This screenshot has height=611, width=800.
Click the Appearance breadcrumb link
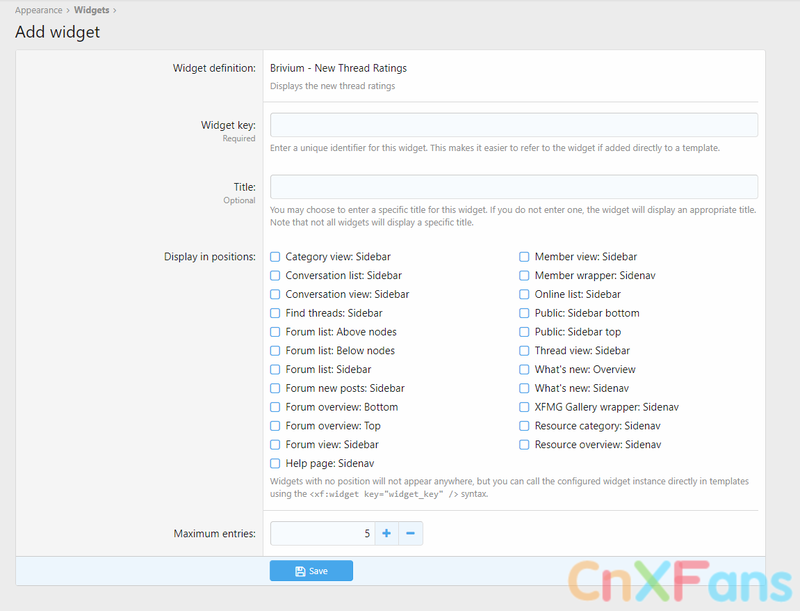pyautogui.click(x=38, y=10)
